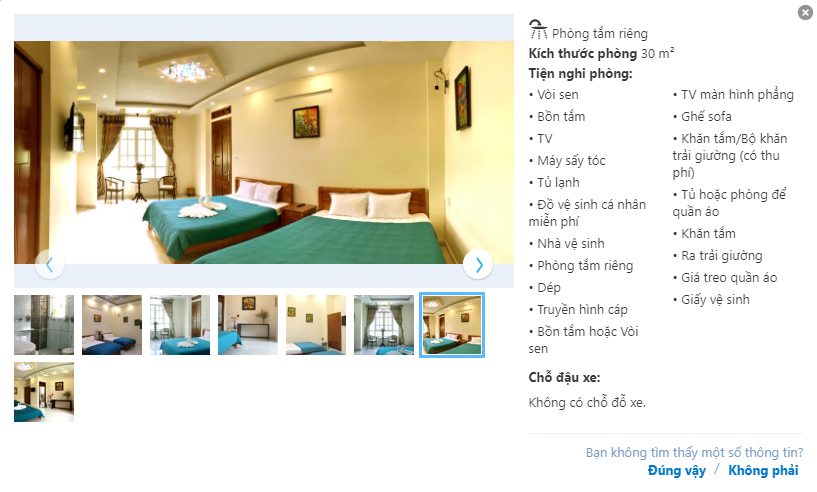The width and height of the screenshot is (817, 492).
Task: Click the TV màn hình phẳng amenity item
Action: (x=734, y=95)
